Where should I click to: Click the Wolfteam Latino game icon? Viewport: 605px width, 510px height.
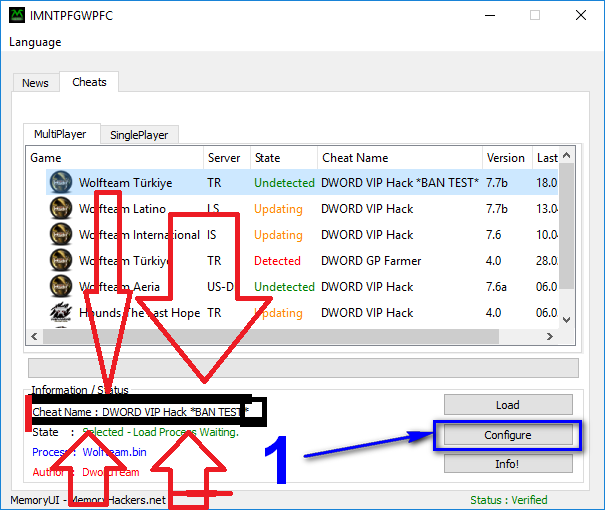61,208
